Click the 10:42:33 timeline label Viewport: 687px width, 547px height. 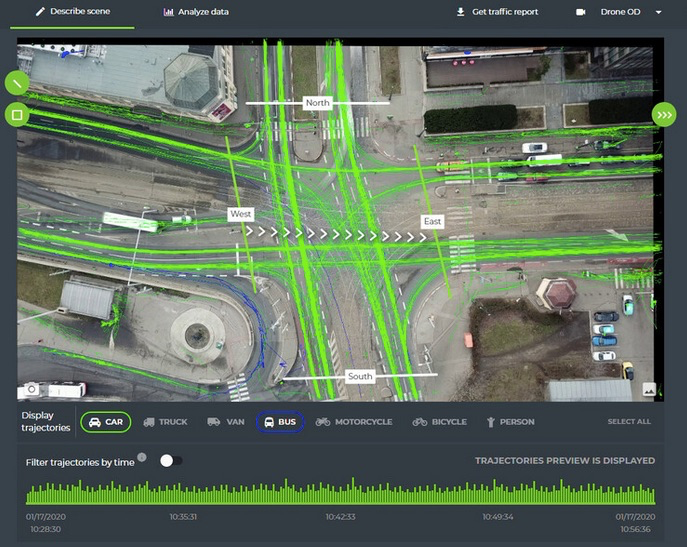pos(340,517)
